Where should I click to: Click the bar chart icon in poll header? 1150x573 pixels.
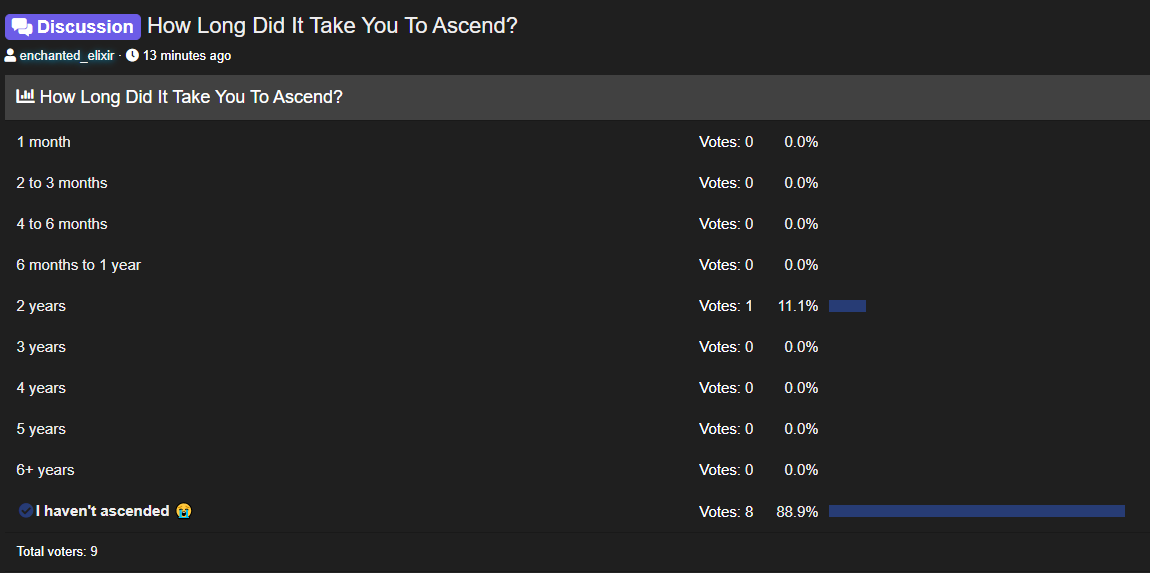pos(26,96)
